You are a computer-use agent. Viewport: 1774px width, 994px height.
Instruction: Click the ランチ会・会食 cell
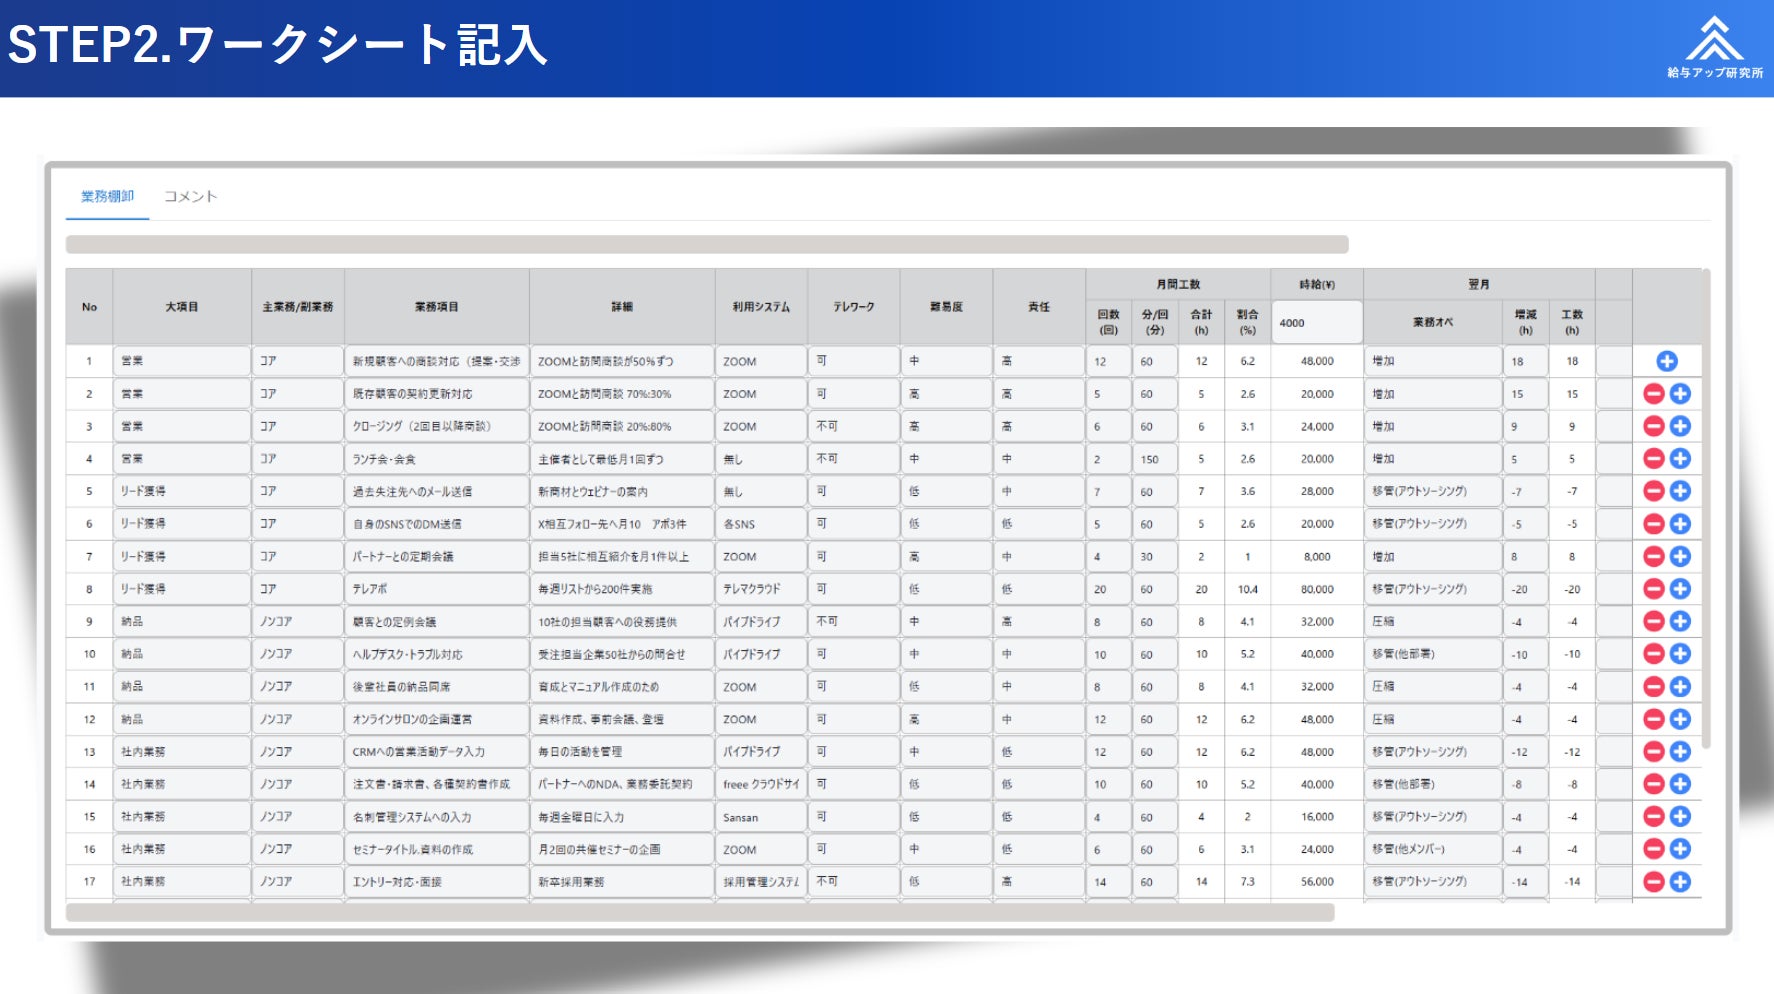click(x=436, y=459)
